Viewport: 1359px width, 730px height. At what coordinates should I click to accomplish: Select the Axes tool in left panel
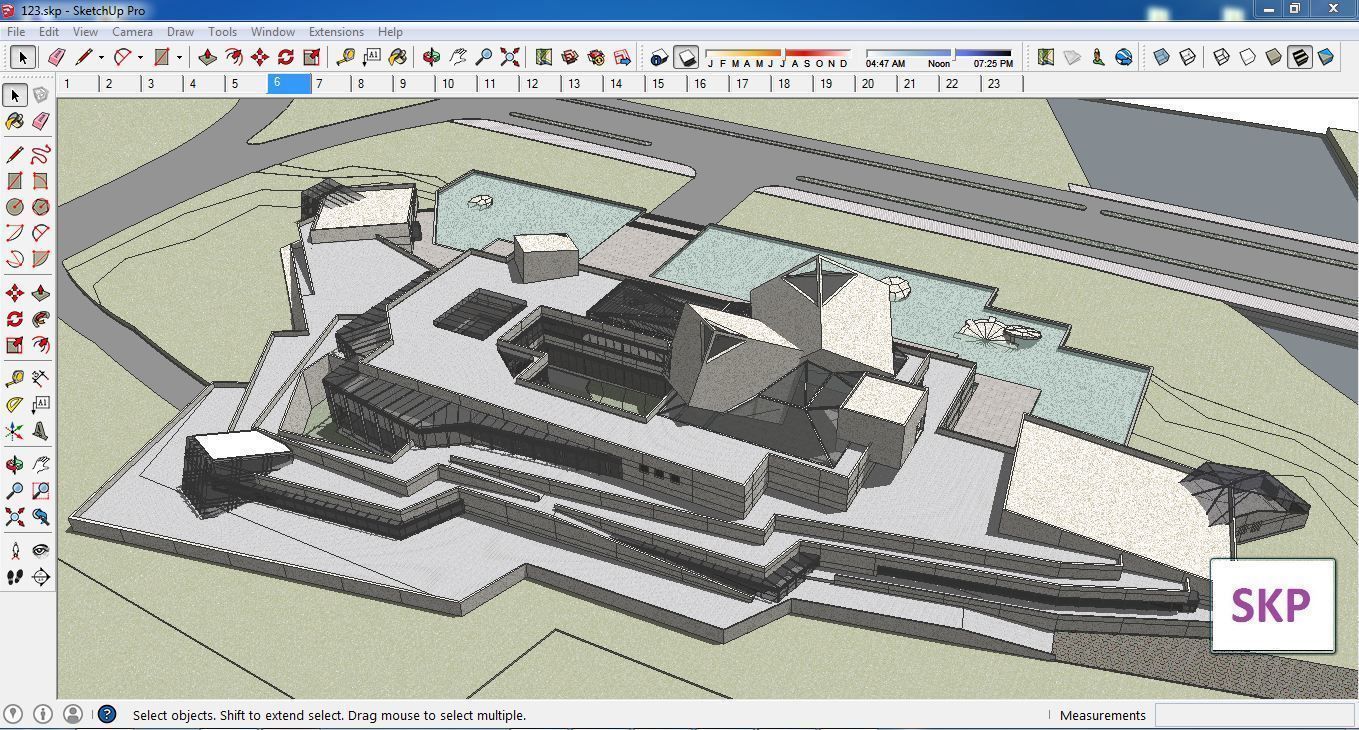15,431
